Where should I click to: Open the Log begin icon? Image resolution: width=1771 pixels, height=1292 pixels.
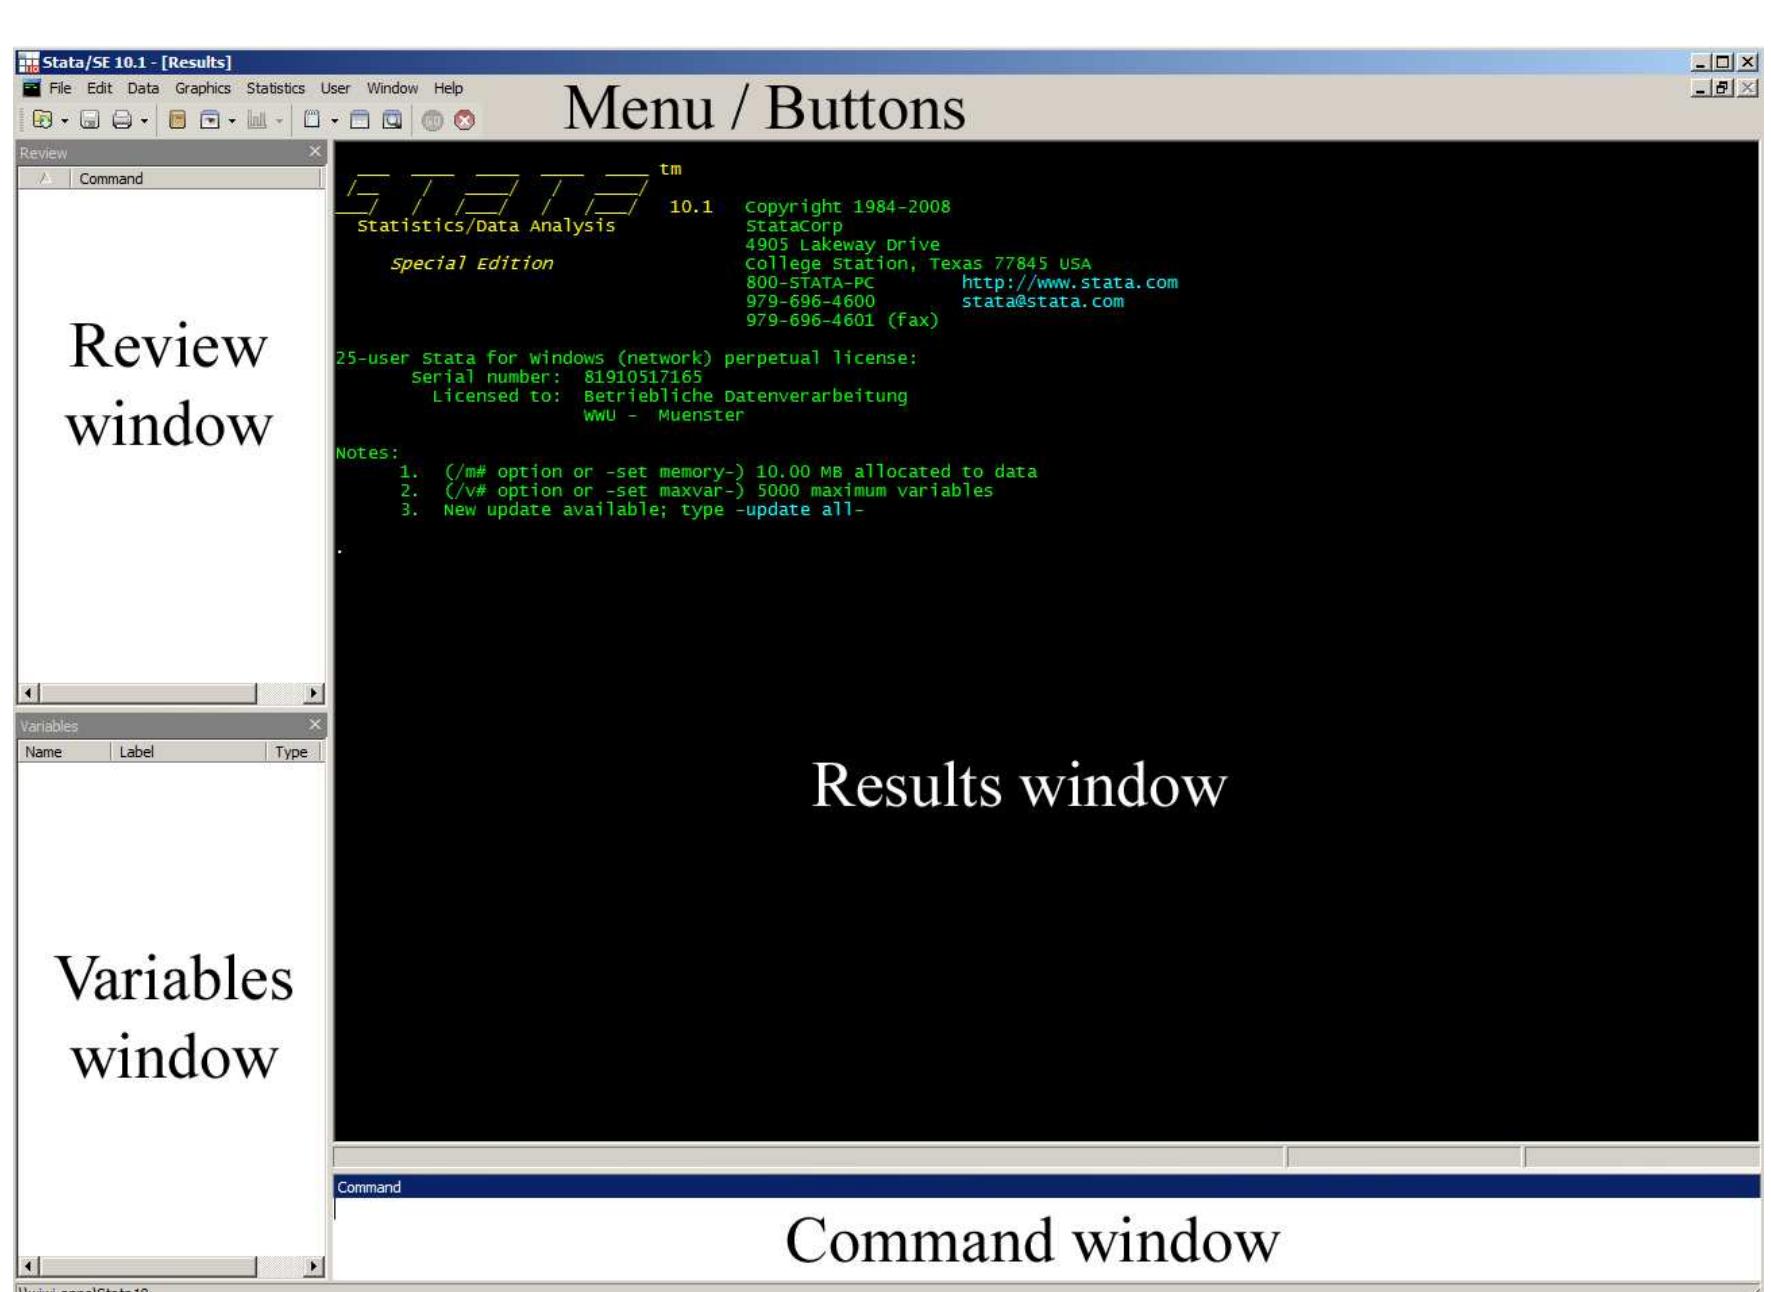(176, 118)
